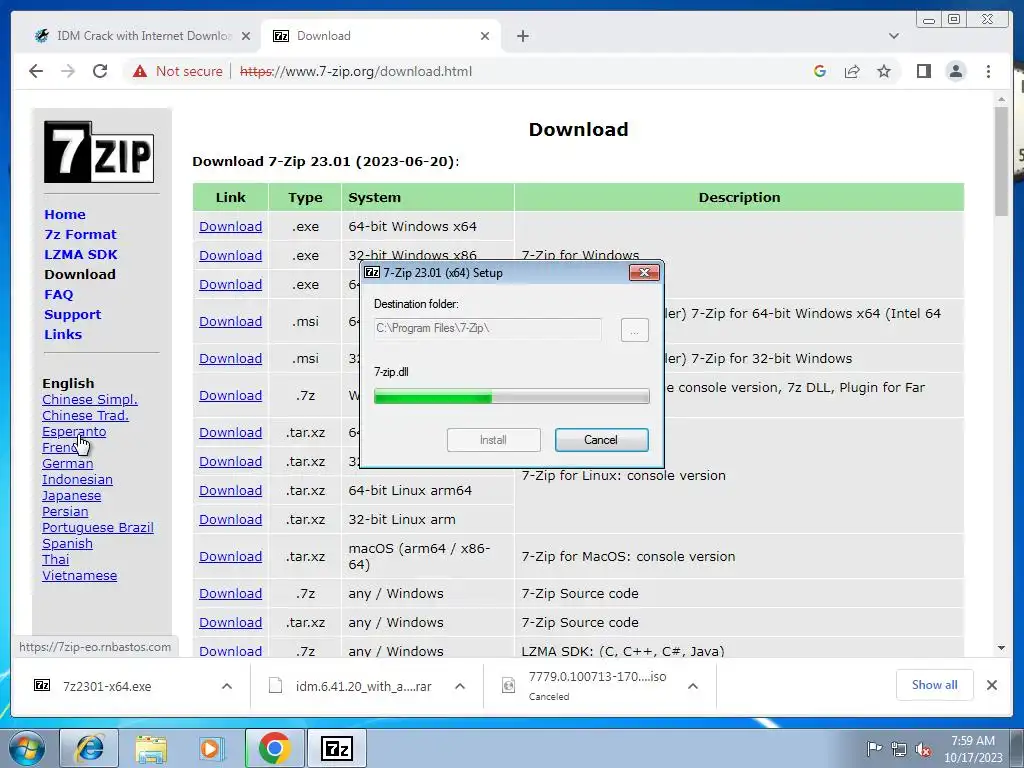Launch Internet Explorer from the taskbar
This screenshot has height=768, width=1024.
(89, 748)
